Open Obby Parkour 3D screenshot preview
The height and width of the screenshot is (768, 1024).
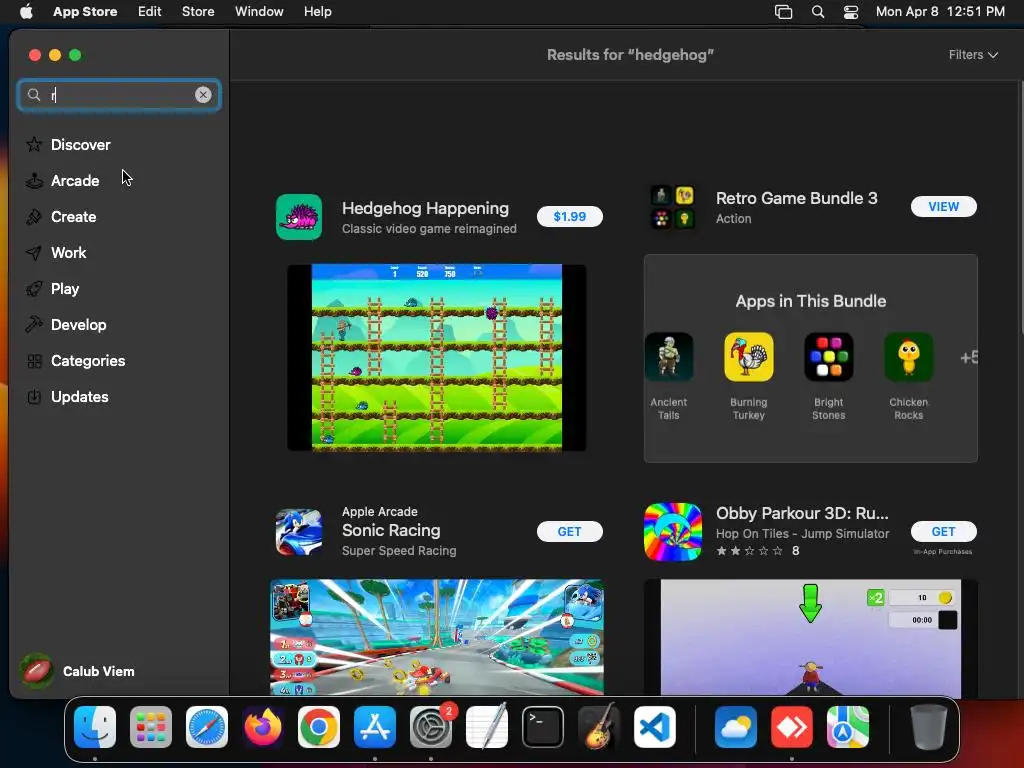click(810, 637)
